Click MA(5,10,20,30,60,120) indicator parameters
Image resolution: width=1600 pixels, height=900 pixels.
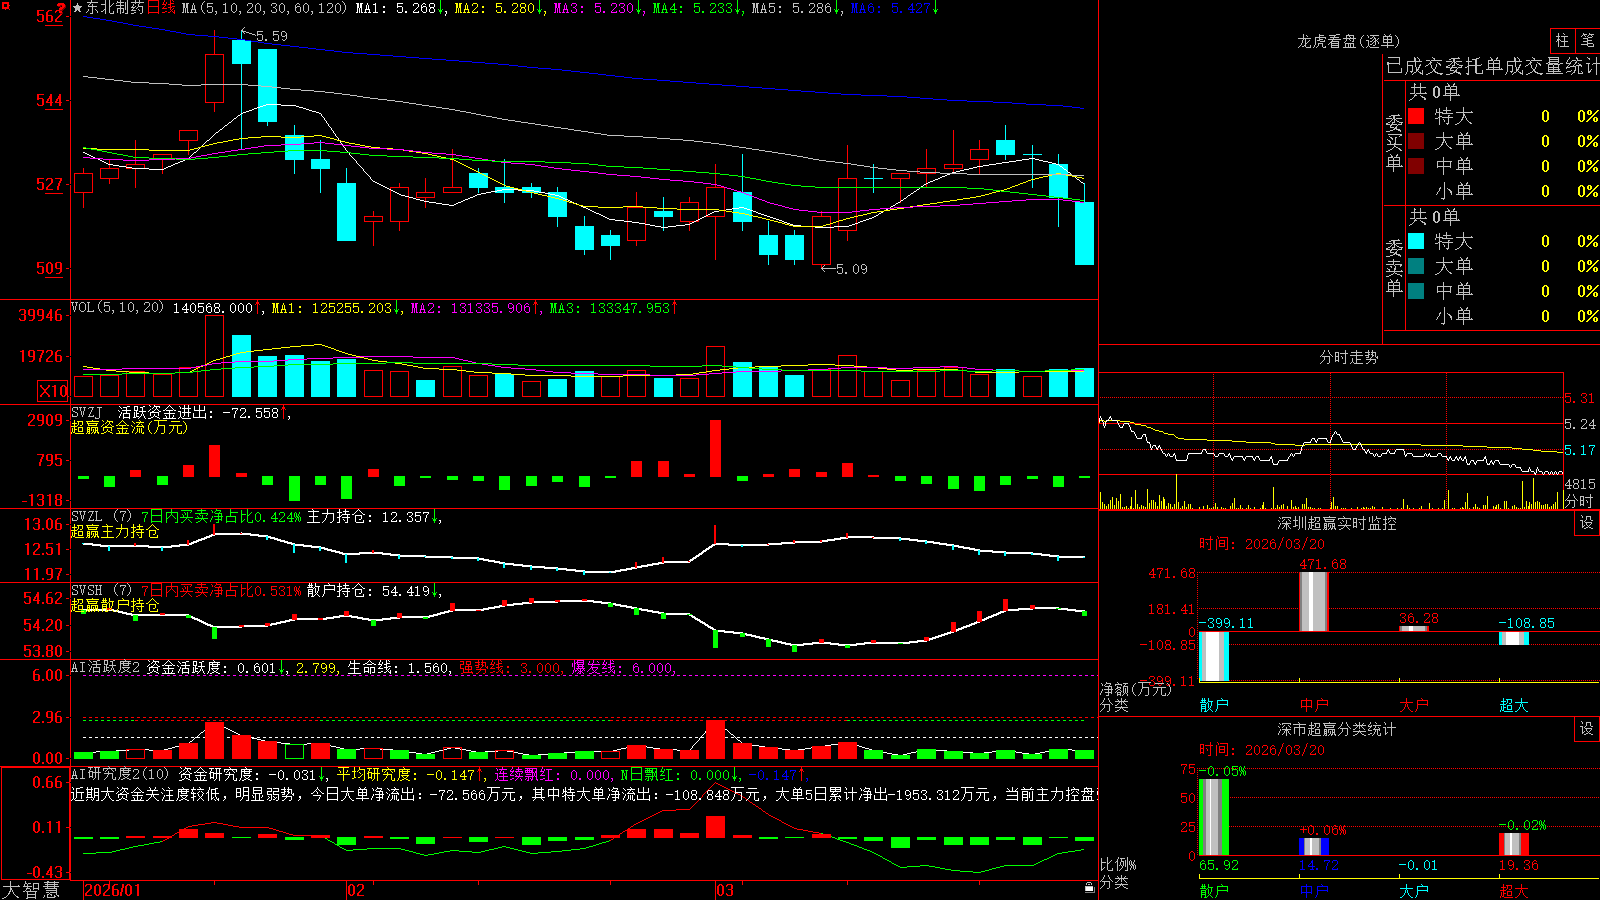264,8
